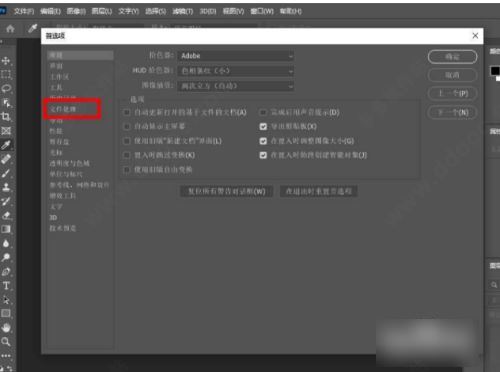Open the 图像插值 dropdown list

(236, 86)
